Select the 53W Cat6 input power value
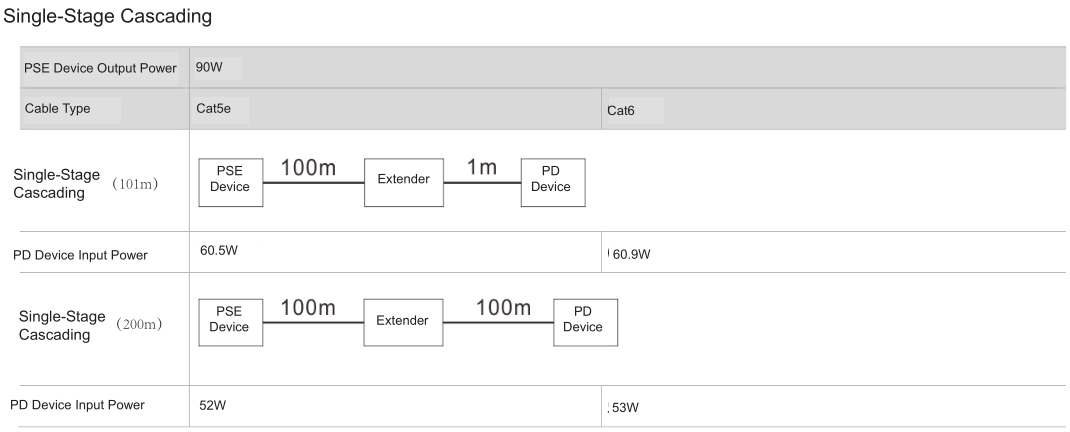The width and height of the screenshot is (1070, 432). 625,407
